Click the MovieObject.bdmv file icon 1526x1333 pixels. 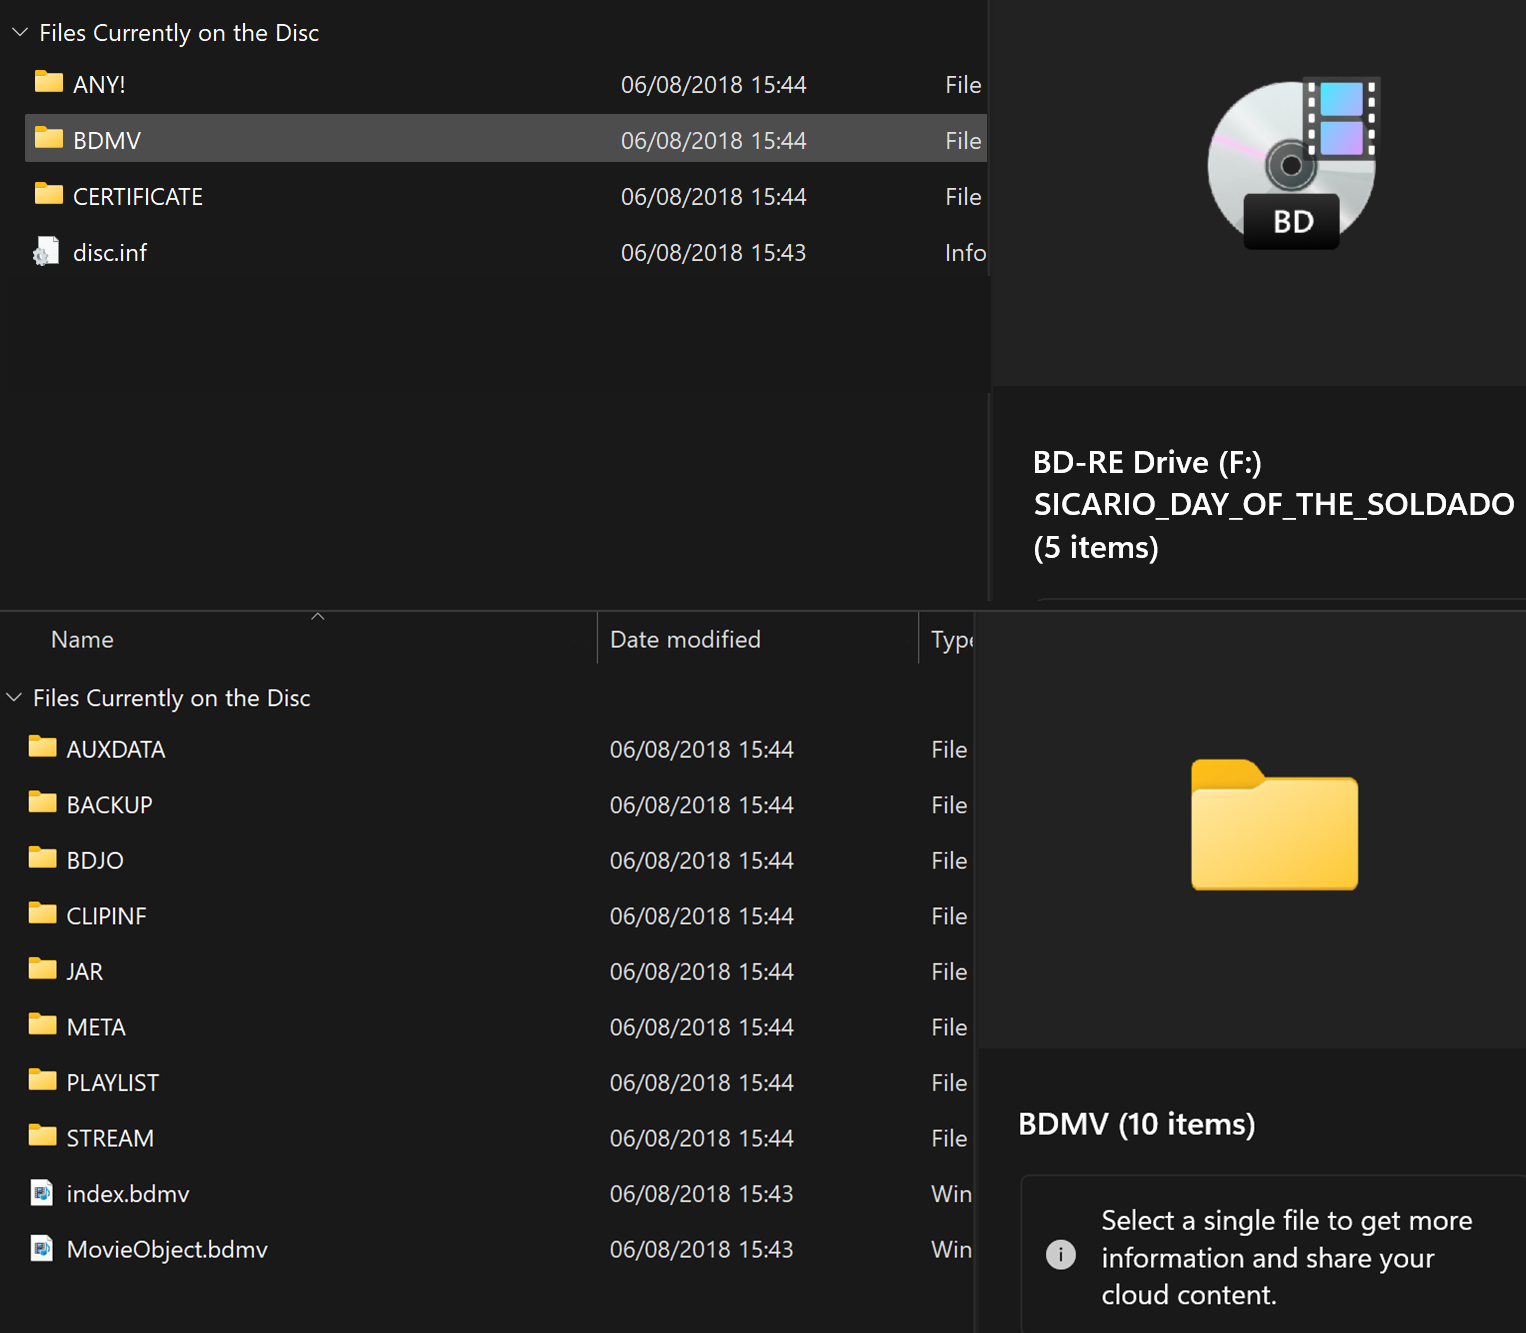point(42,1249)
